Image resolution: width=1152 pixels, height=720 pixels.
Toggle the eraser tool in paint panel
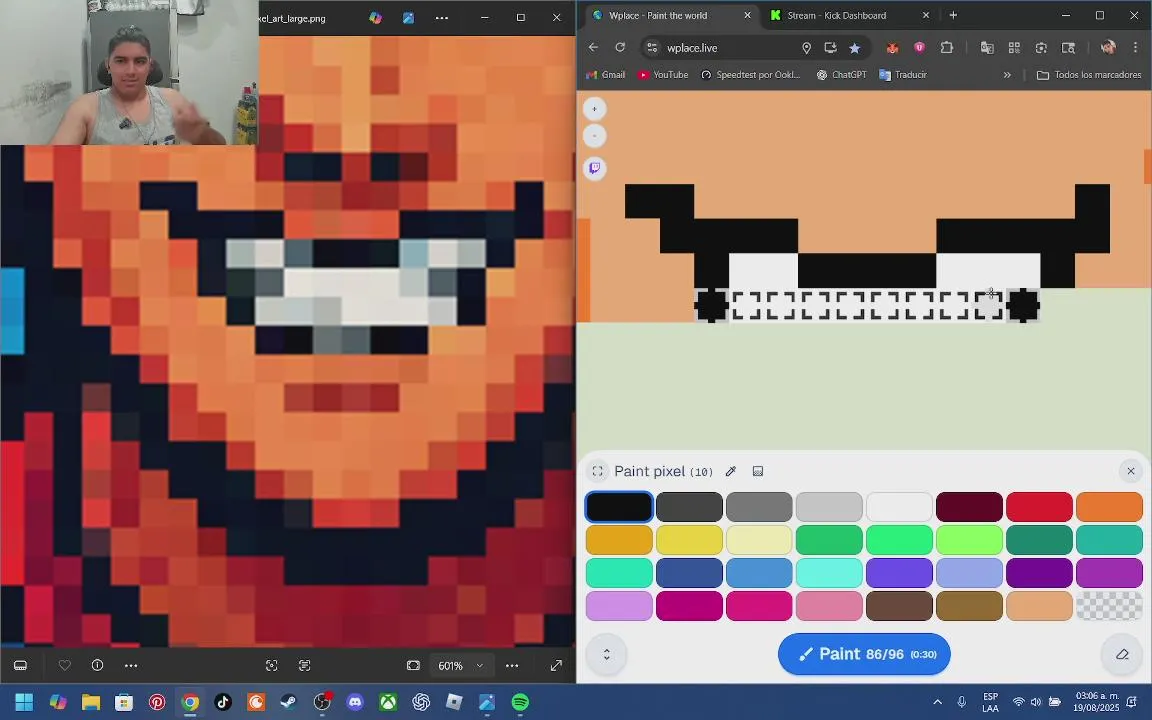click(x=1121, y=654)
